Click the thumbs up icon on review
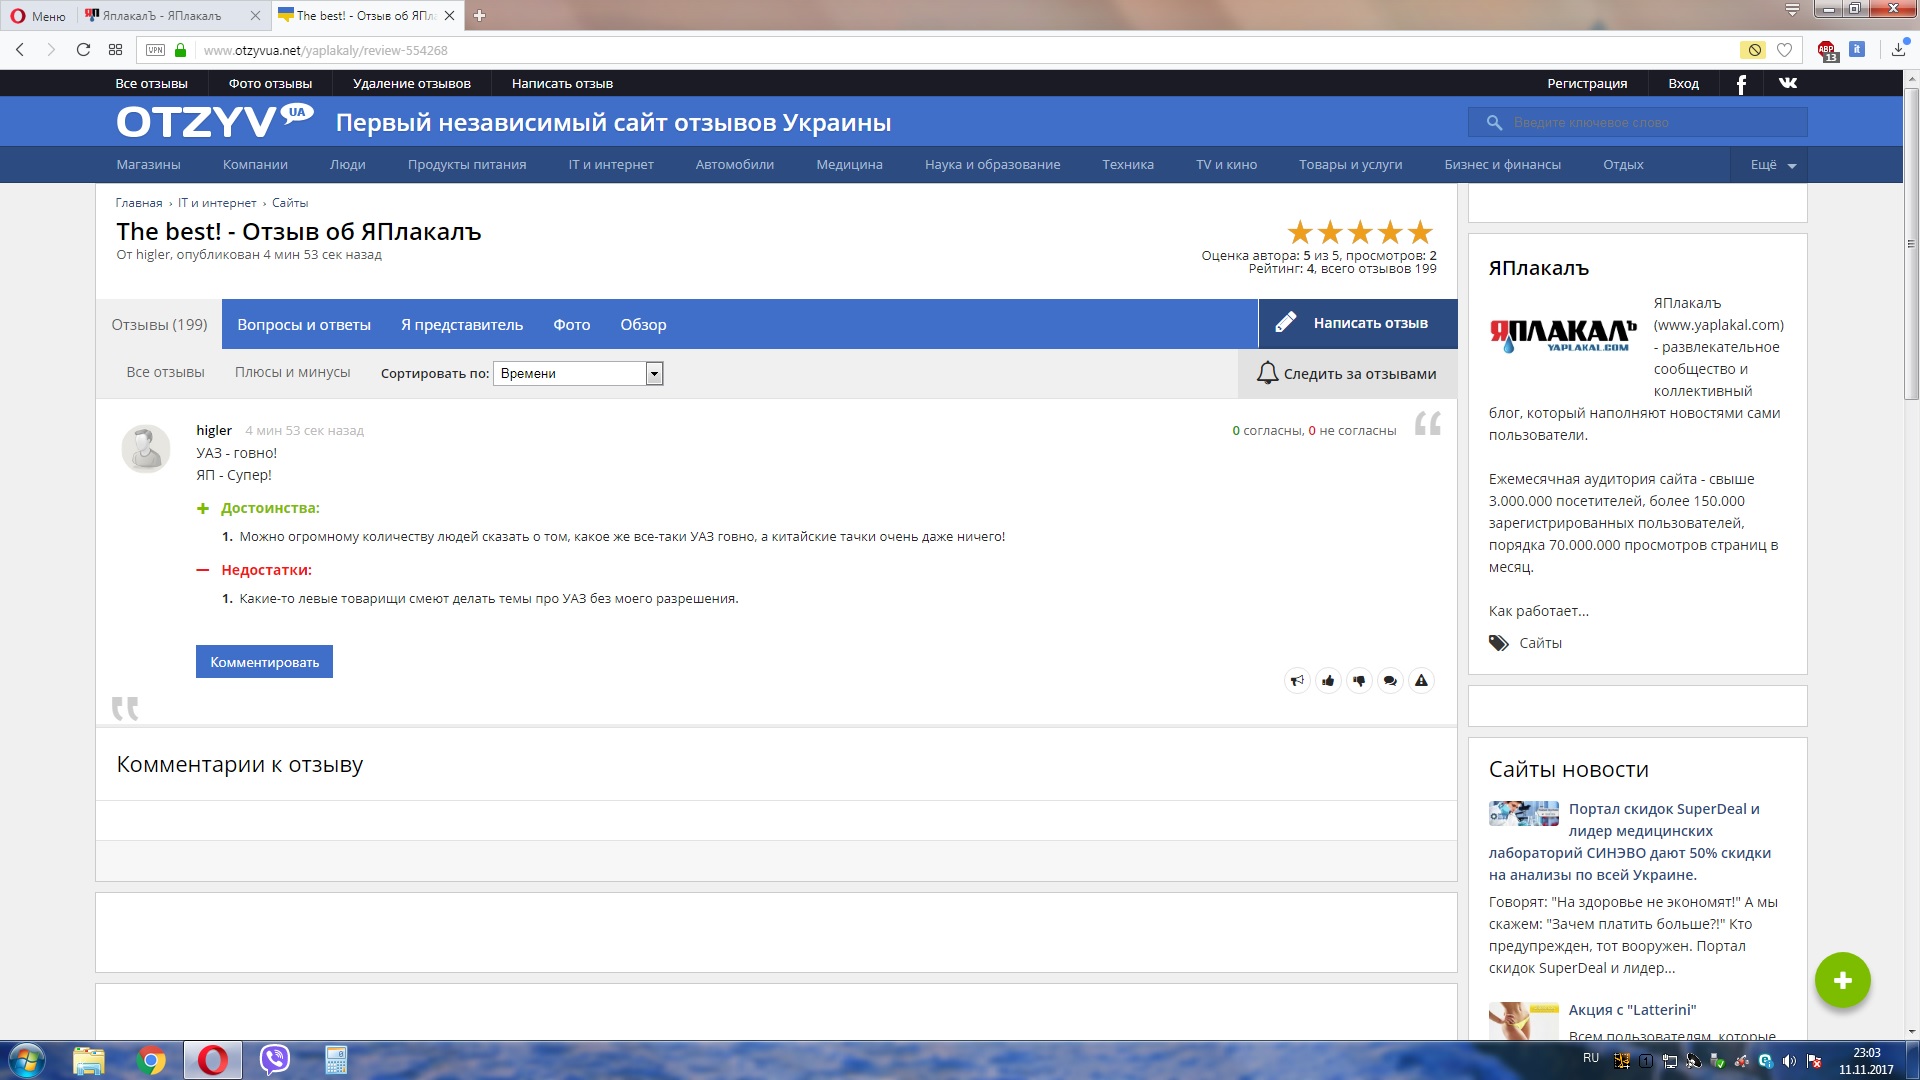The height and width of the screenshot is (1080, 1920). tap(1328, 681)
